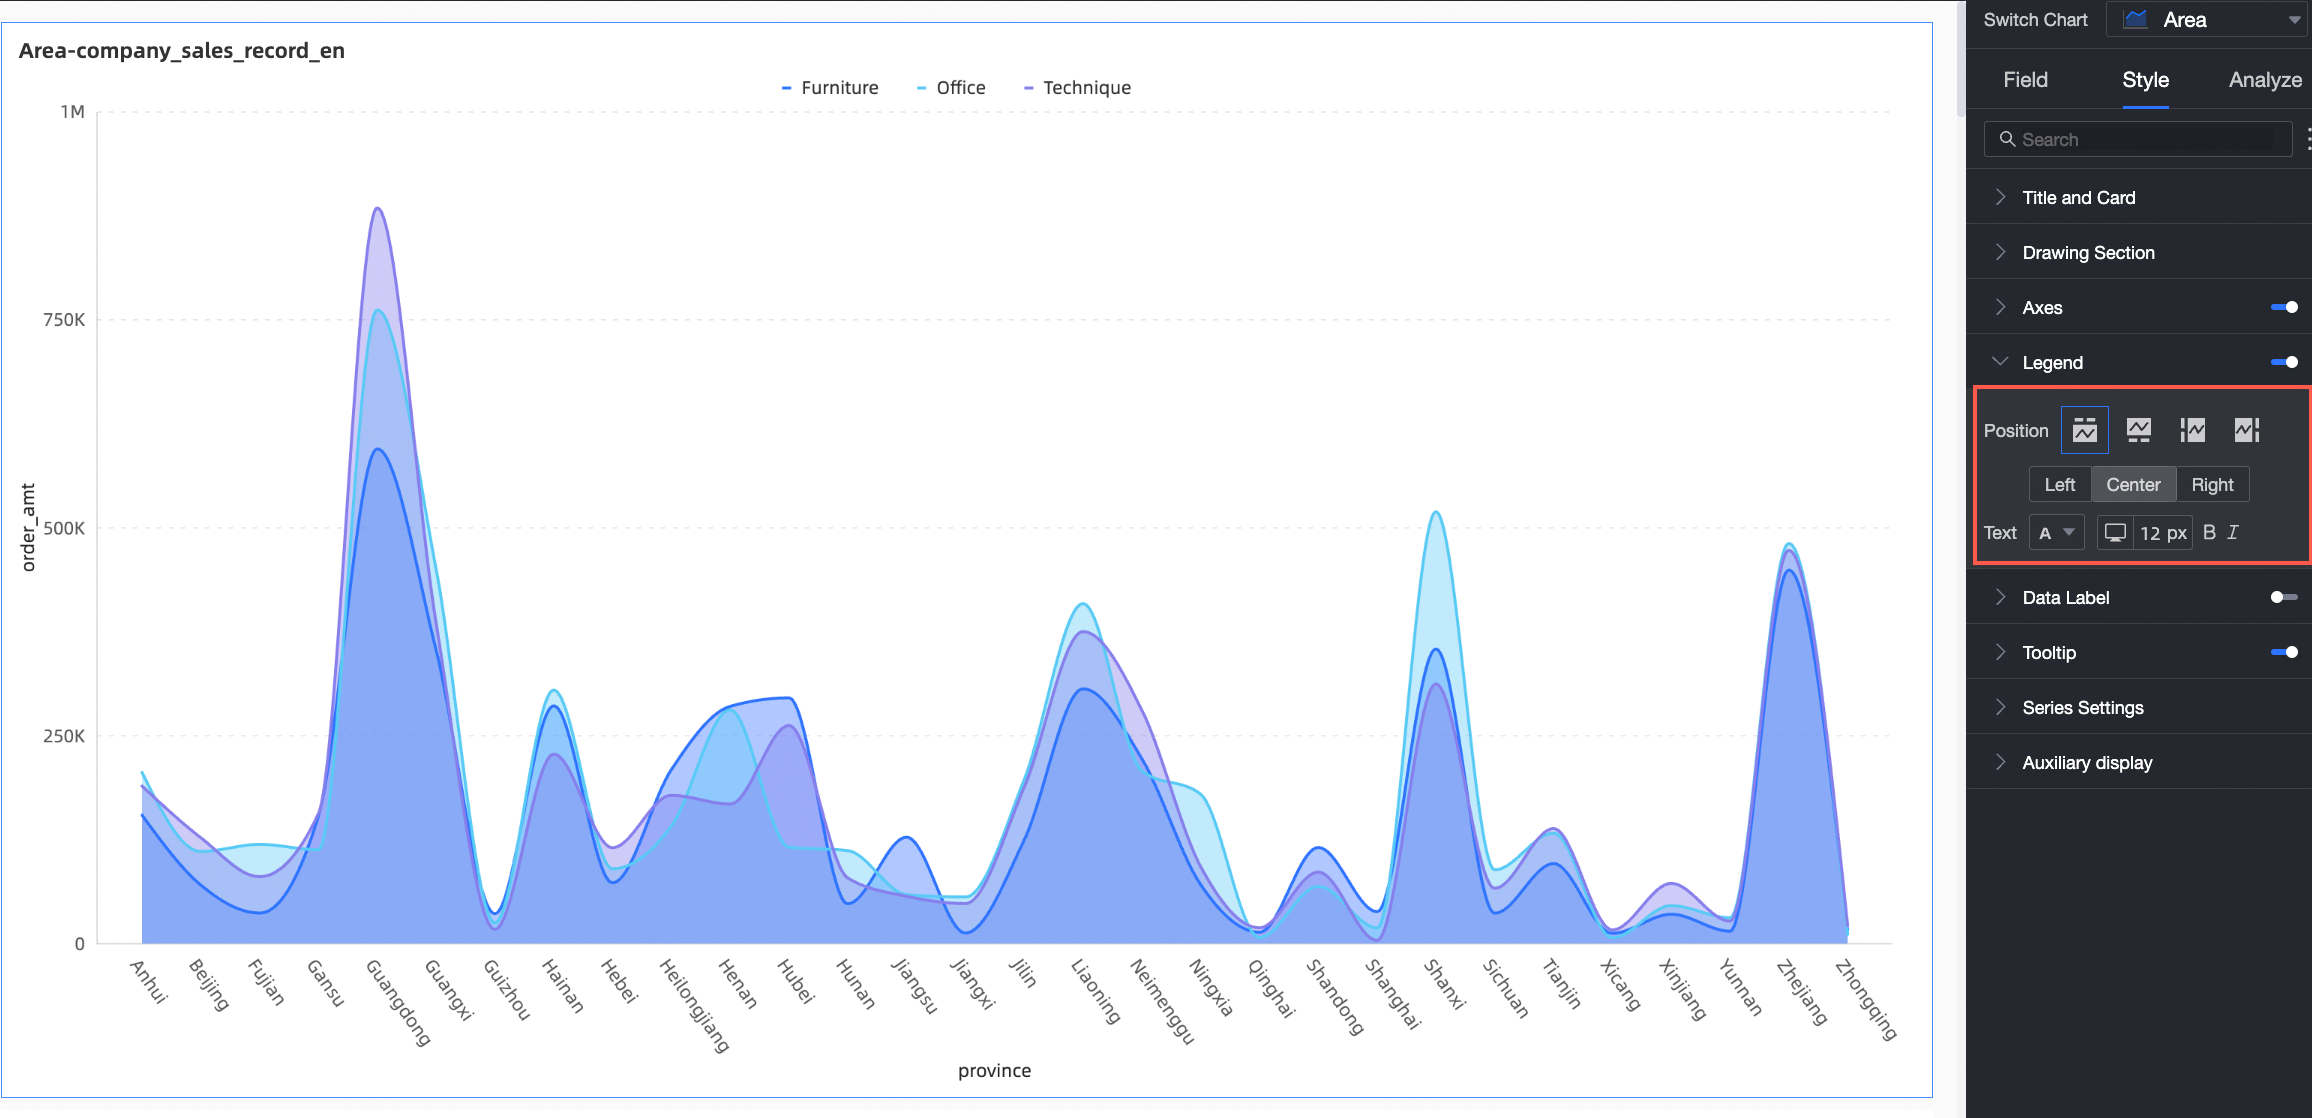Toggle Furniture series in chart legend

coord(830,88)
